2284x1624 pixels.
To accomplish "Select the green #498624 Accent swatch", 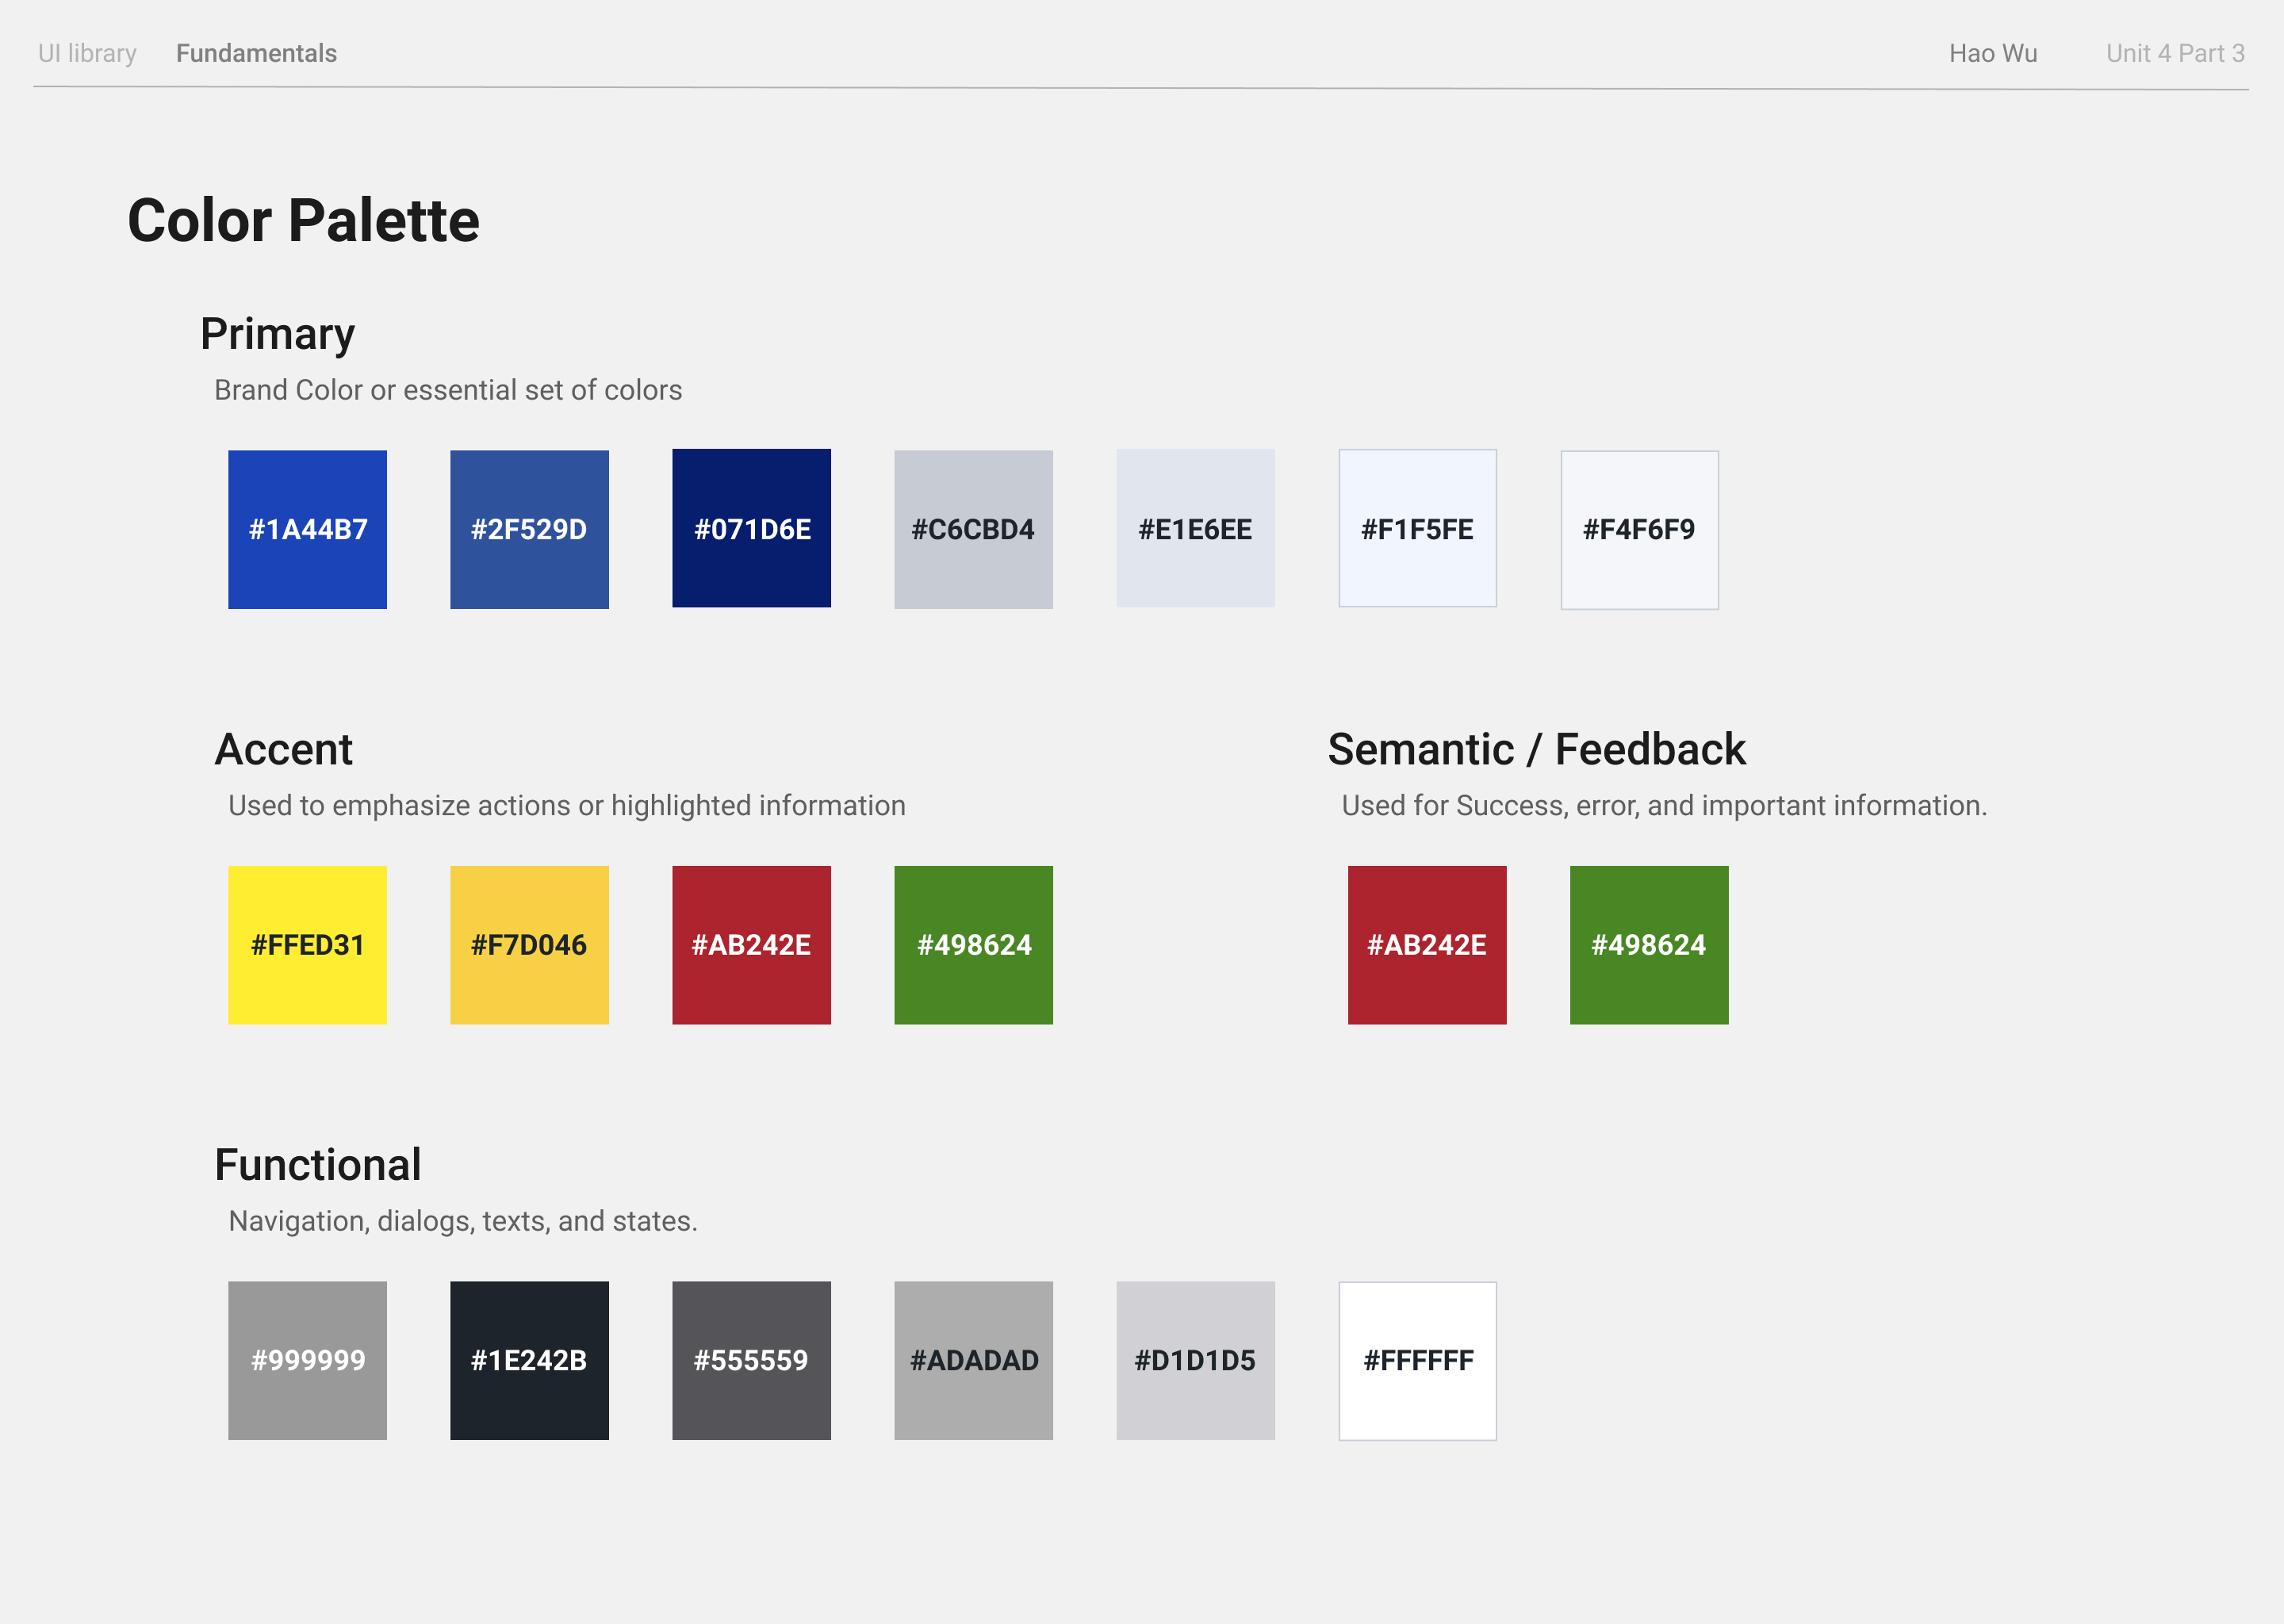I will coord(973,945).
